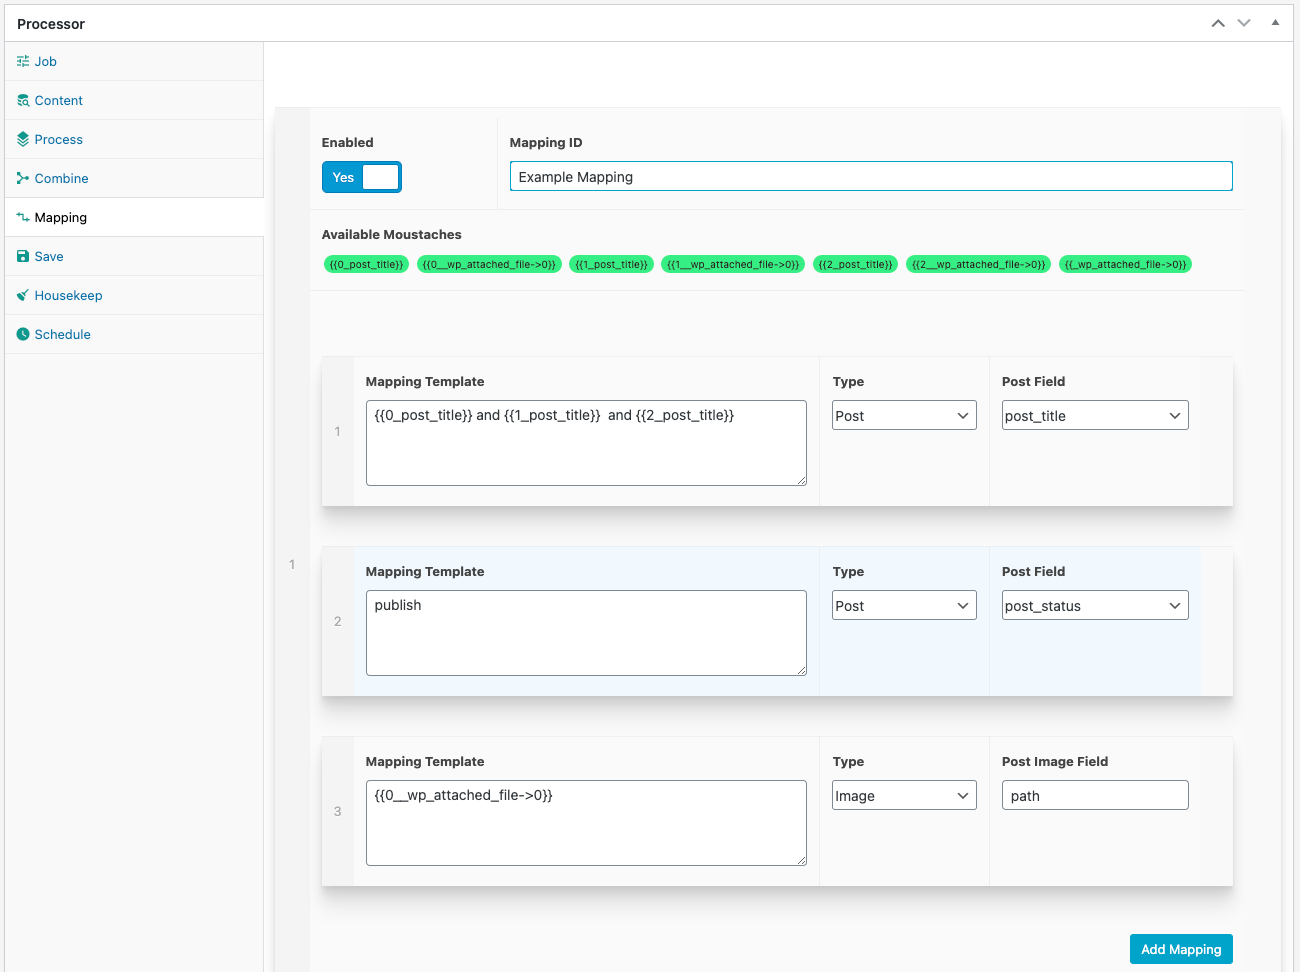Click the Save tab disk icon
Screen dimensions: 1300x972
coord(23,256)
